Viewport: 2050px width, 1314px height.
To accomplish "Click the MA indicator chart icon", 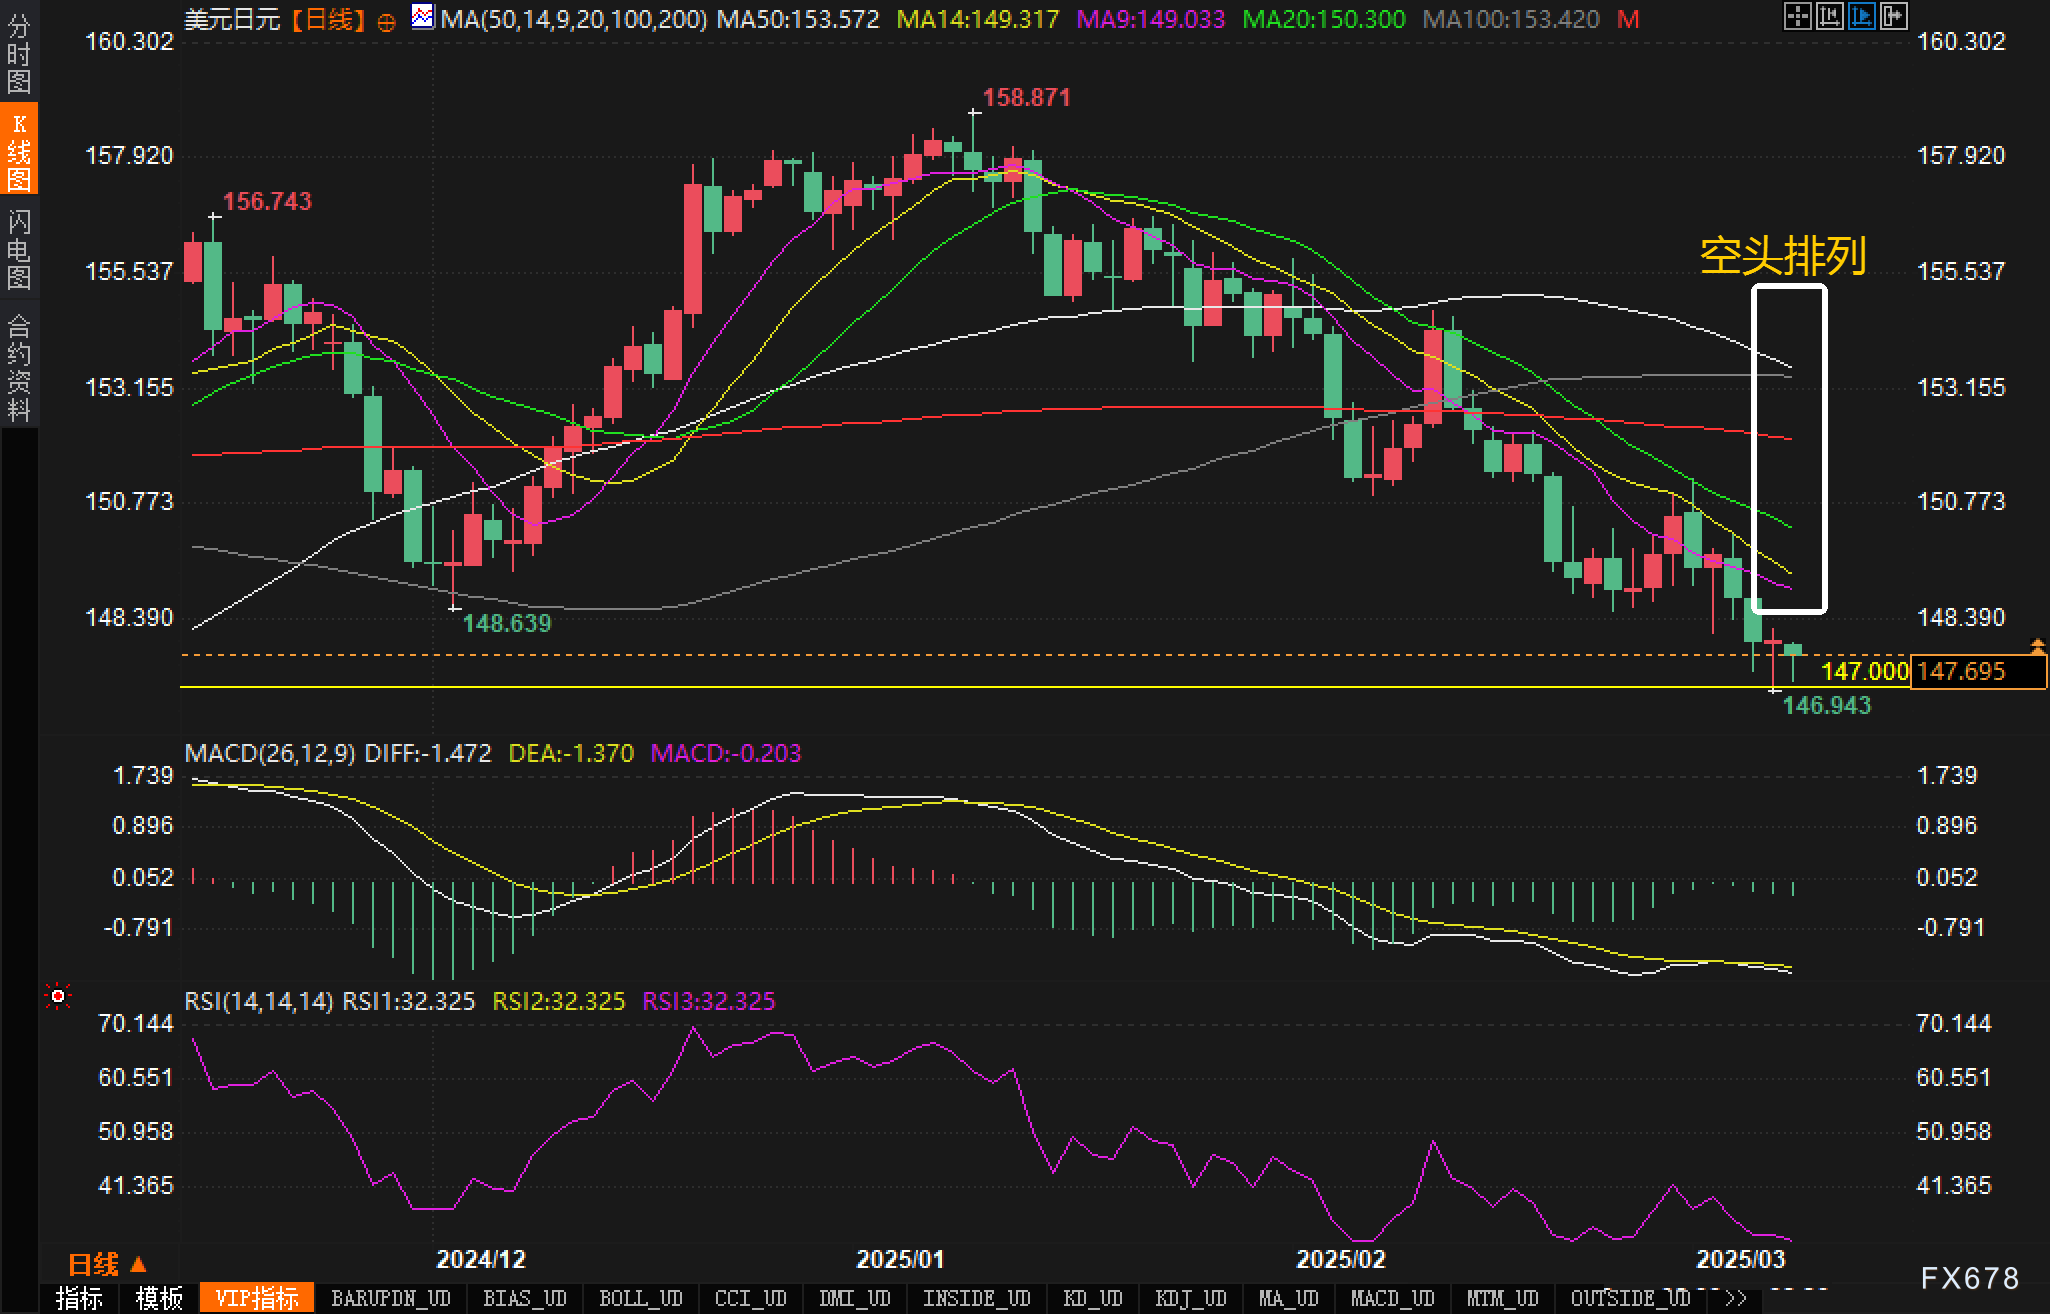I will pos(423,17).
